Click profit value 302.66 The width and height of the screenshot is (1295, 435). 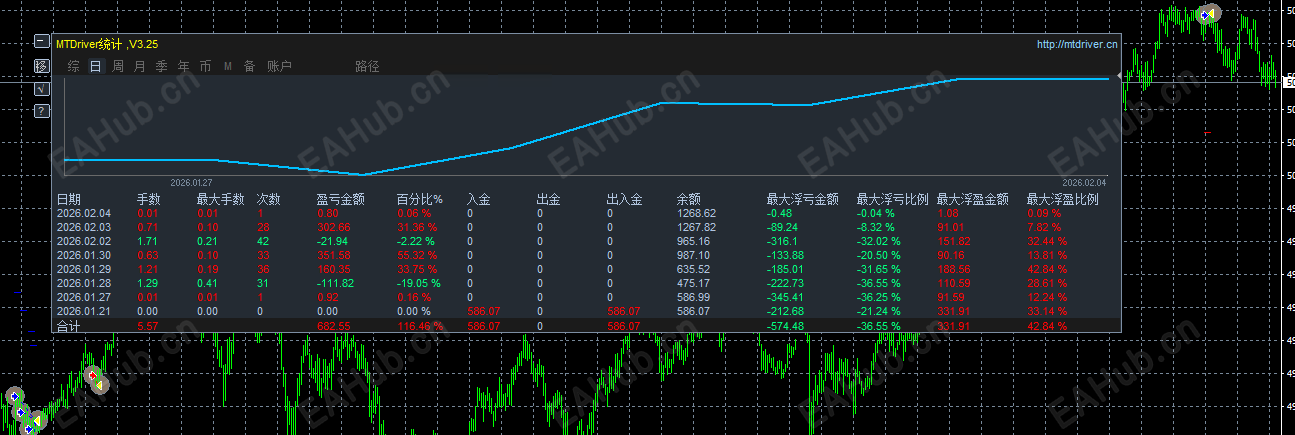tap(334, 227)
